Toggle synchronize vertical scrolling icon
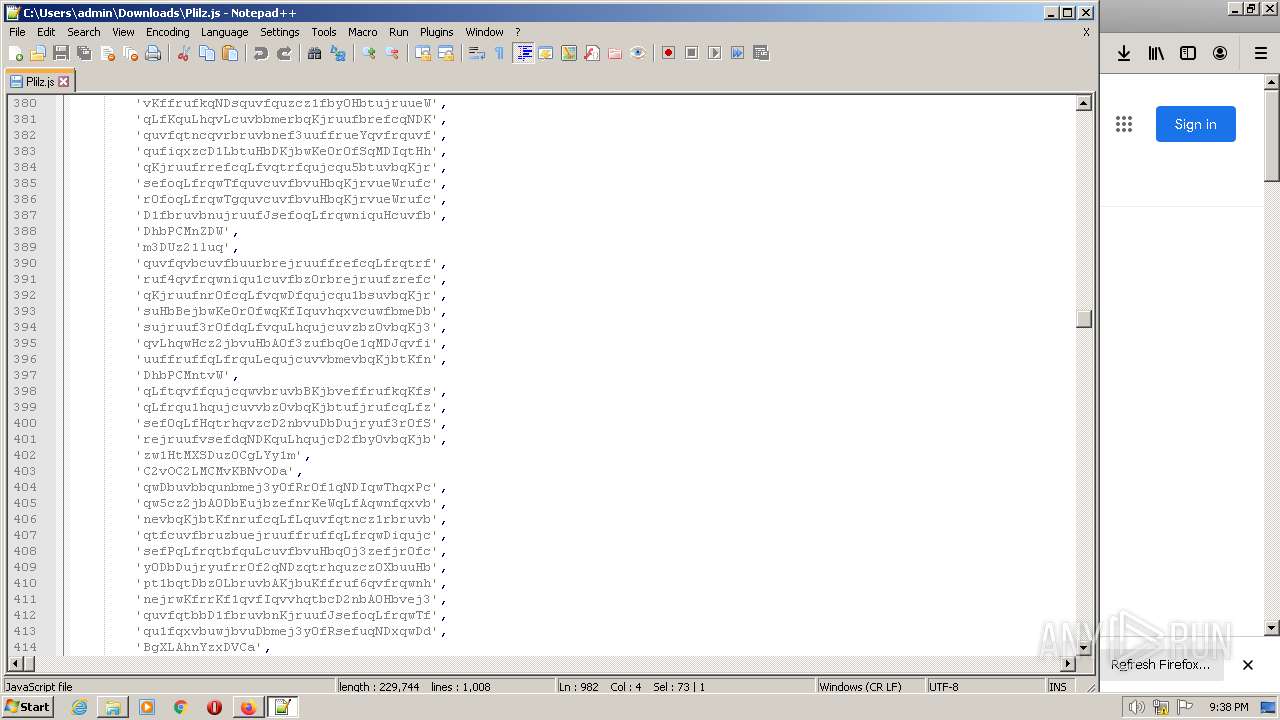The image size is (1280, 720). [423, 53]
